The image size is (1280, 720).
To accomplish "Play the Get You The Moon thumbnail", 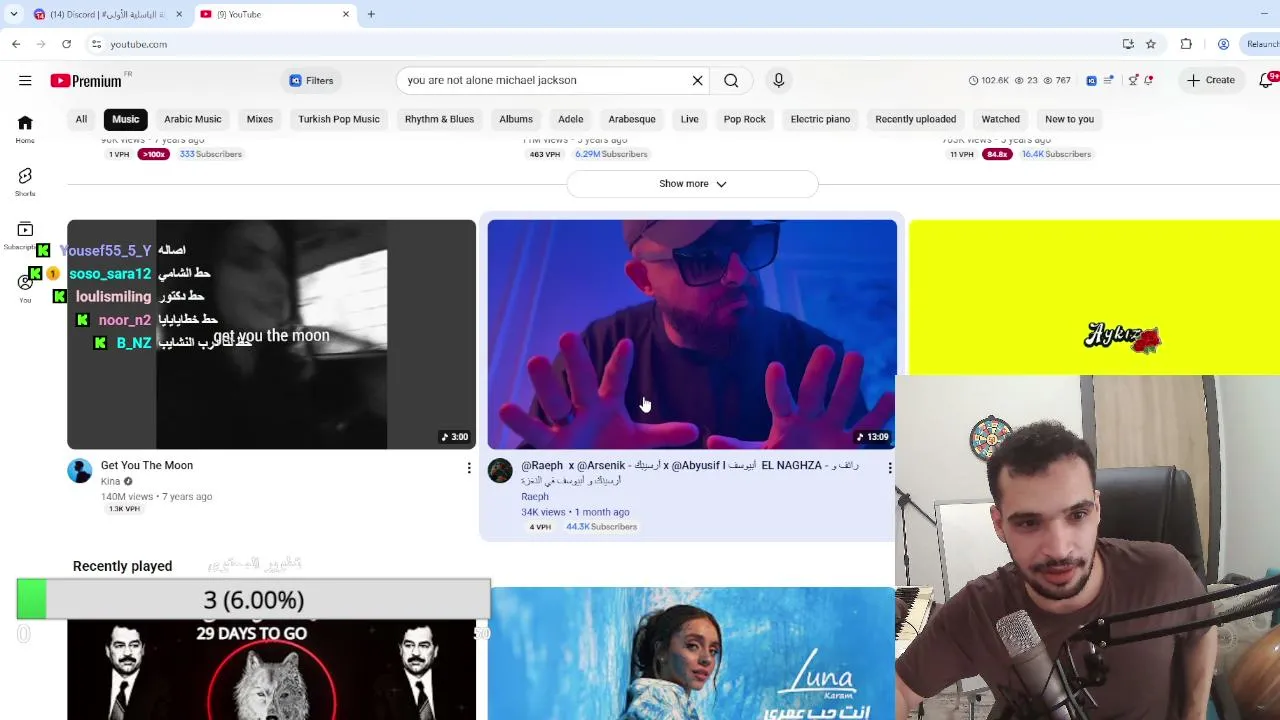I will pyautogui.click(x=272, y=335).
